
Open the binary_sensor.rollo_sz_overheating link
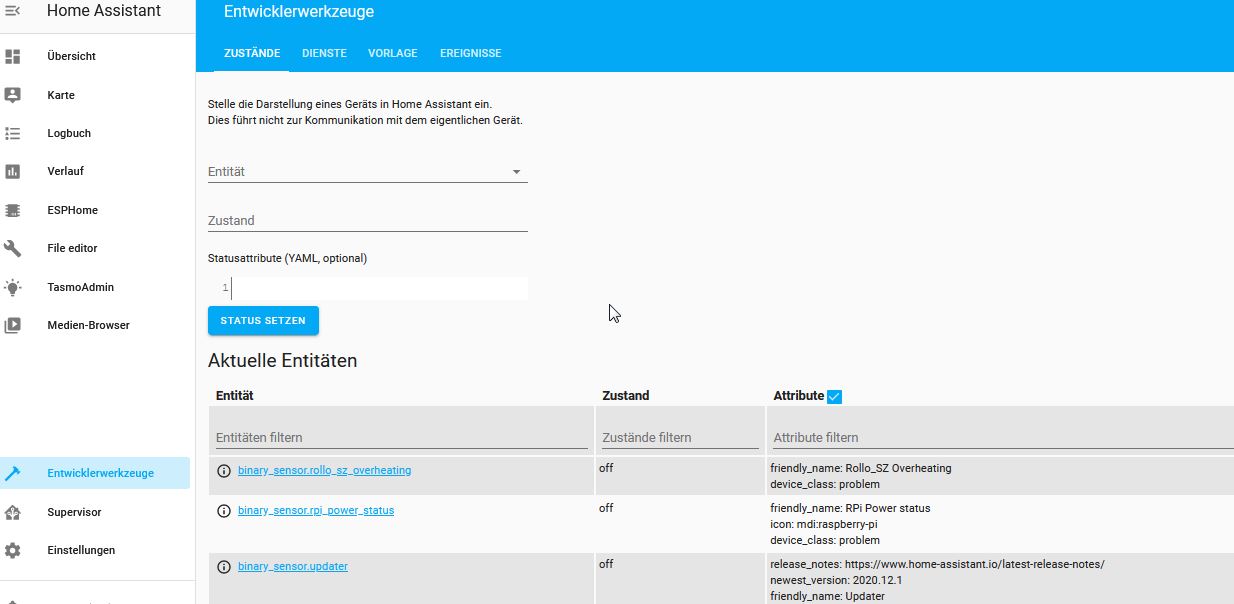(324, 470)
